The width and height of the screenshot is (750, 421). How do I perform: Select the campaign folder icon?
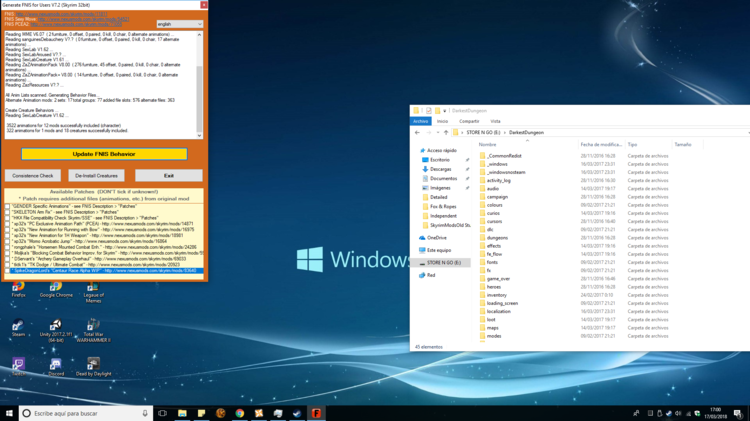[x=483, y=197]
